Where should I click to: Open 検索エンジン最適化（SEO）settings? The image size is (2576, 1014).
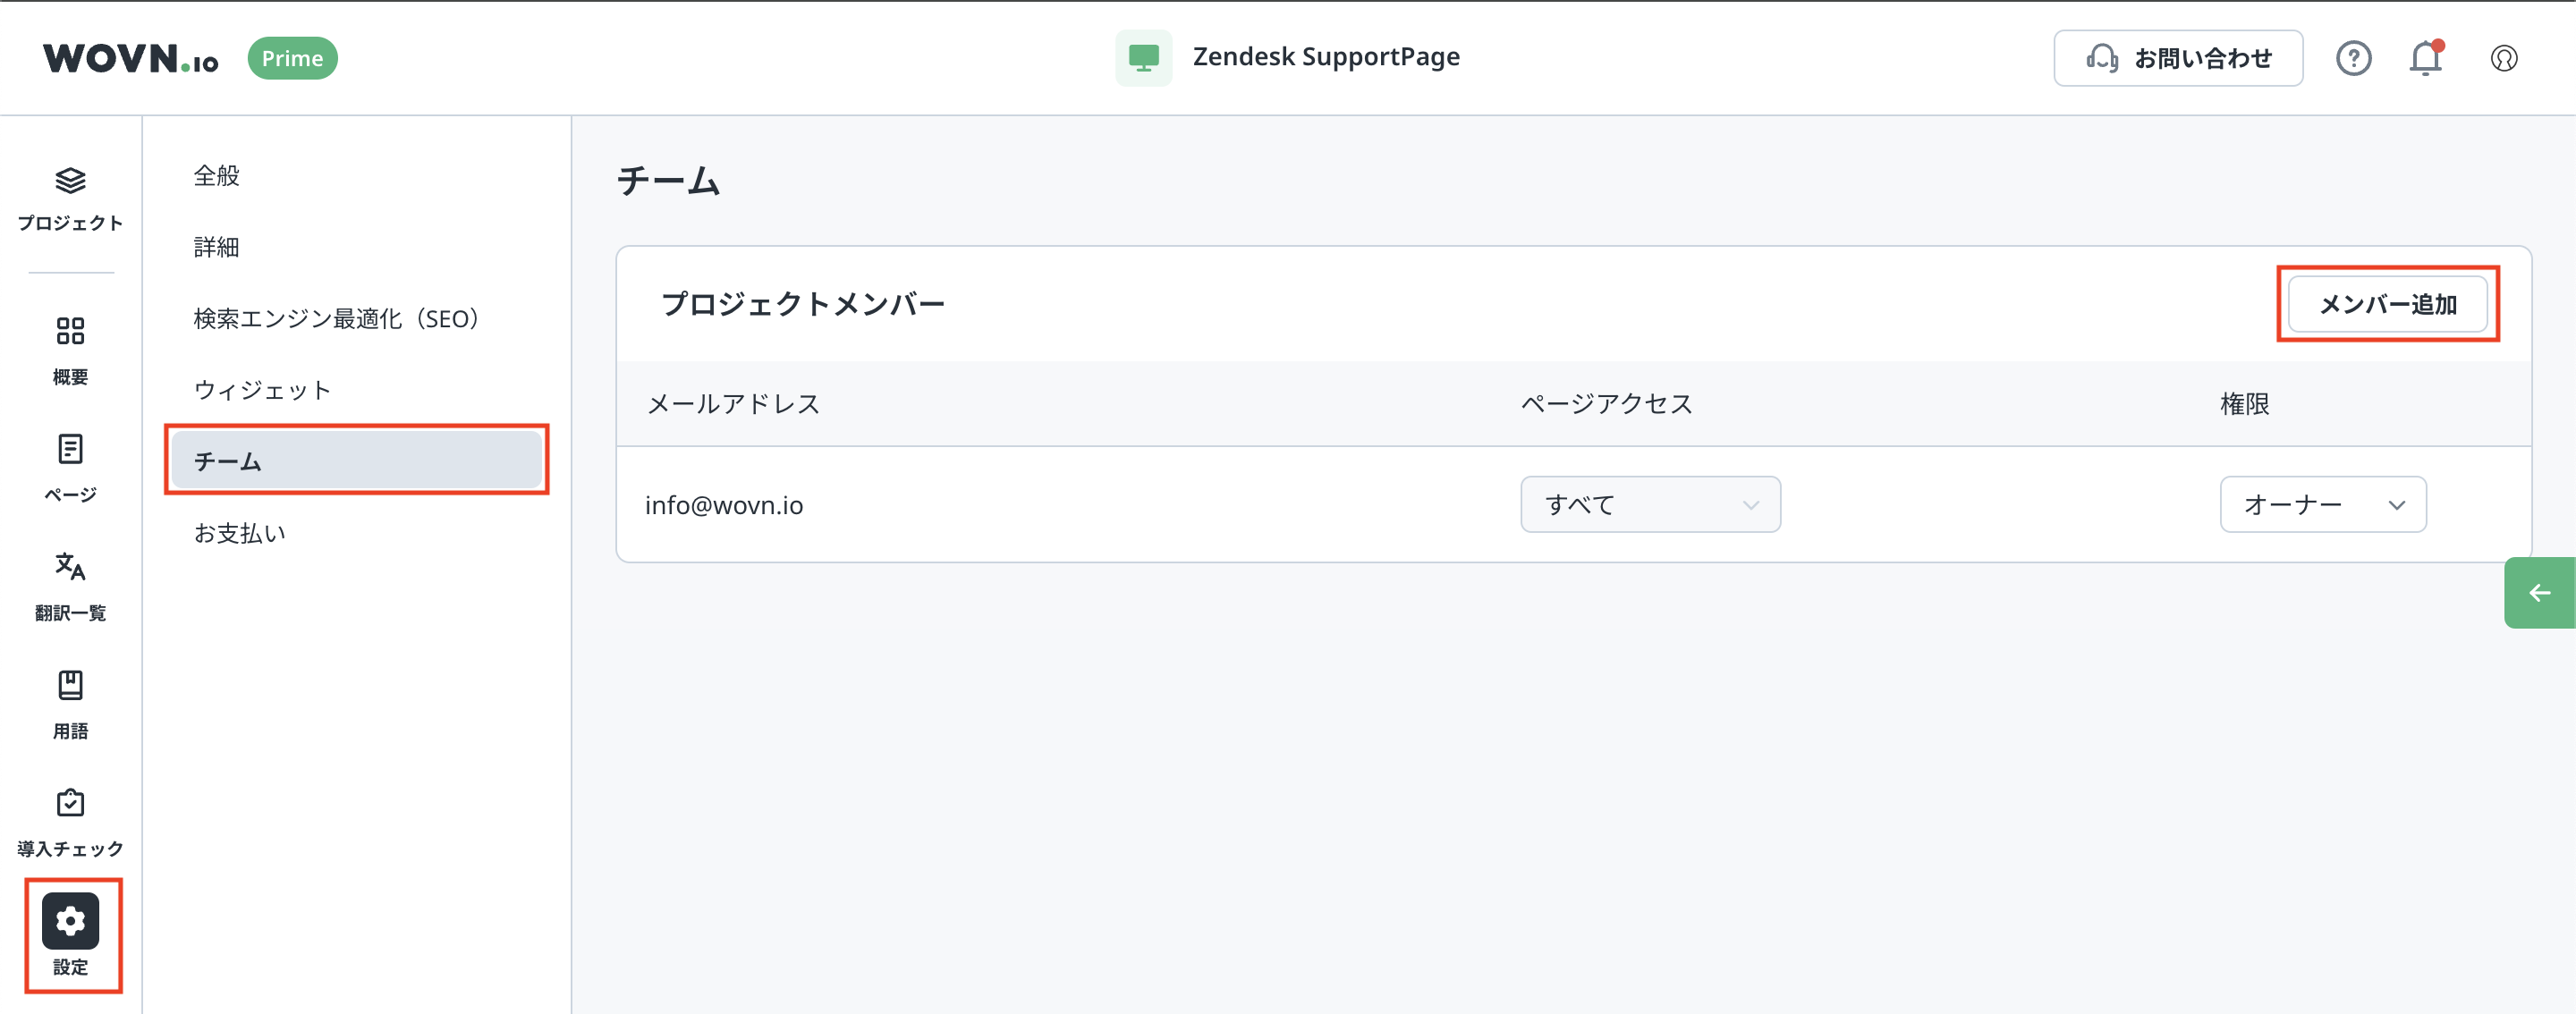(336, 319)
